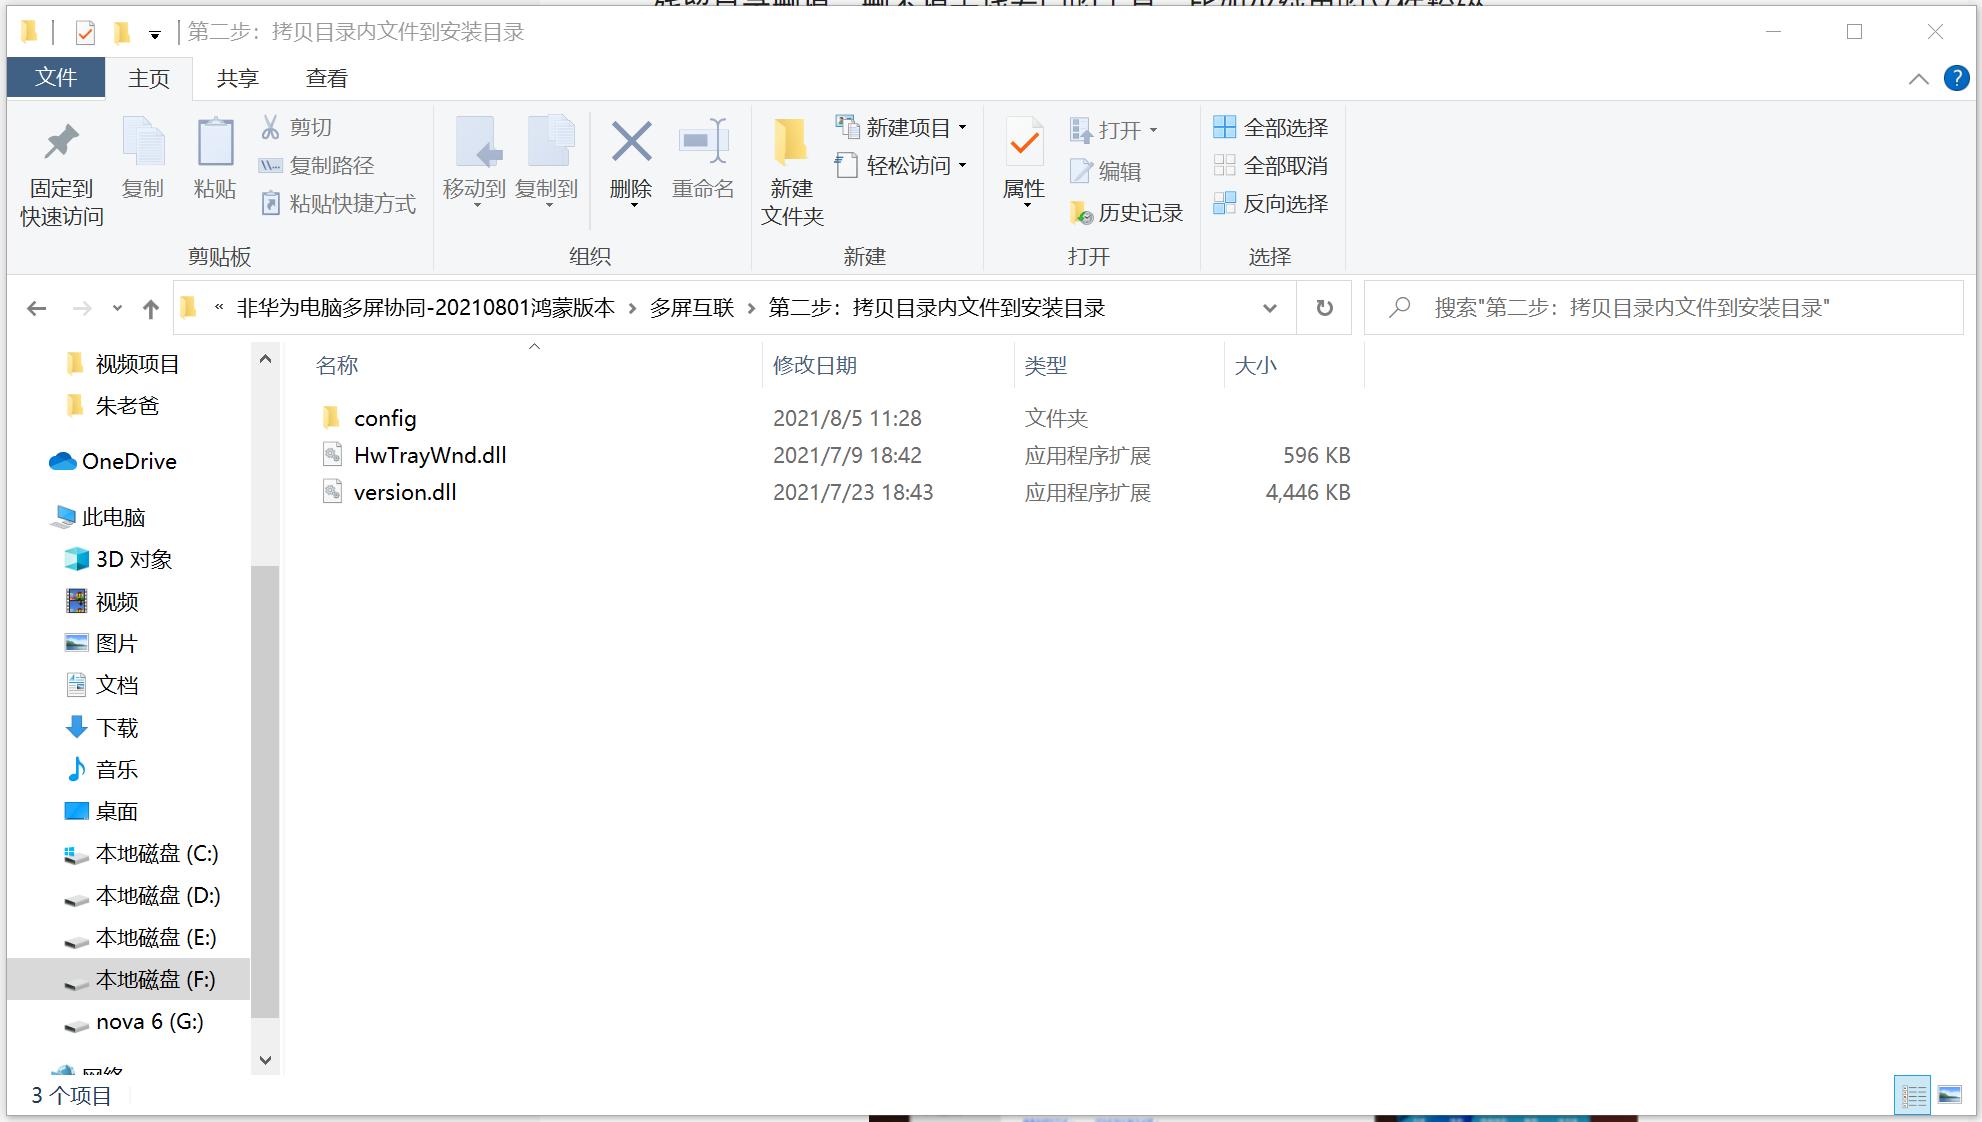Open the 文件 menu

coord(55,77)
